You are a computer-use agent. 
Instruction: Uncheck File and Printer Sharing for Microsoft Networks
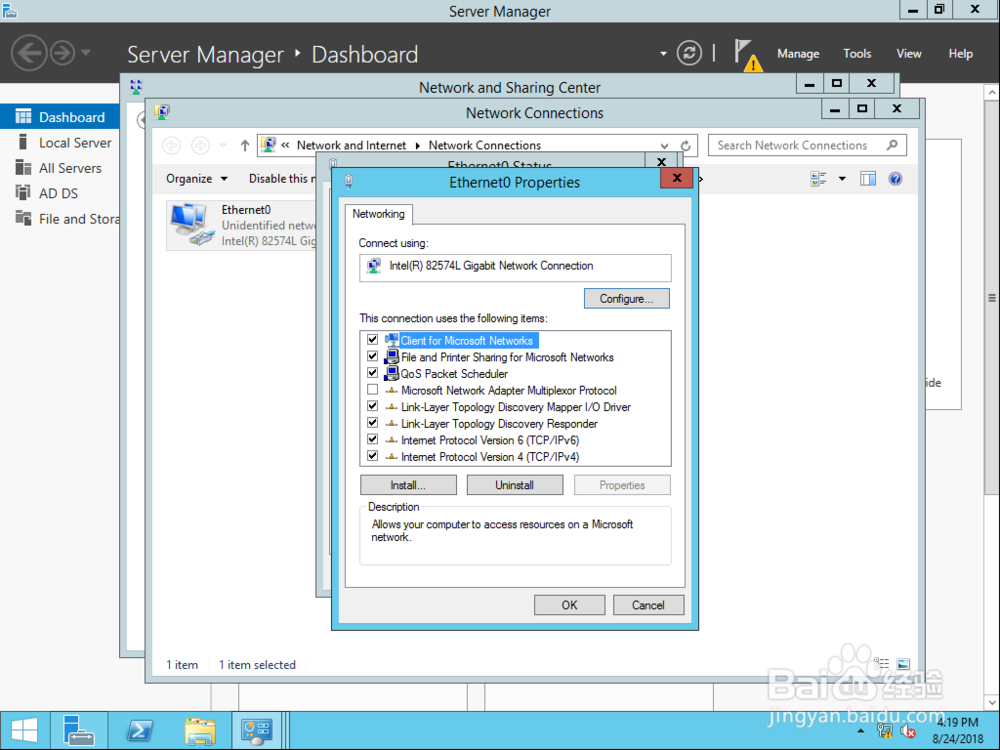coord(372,357)
